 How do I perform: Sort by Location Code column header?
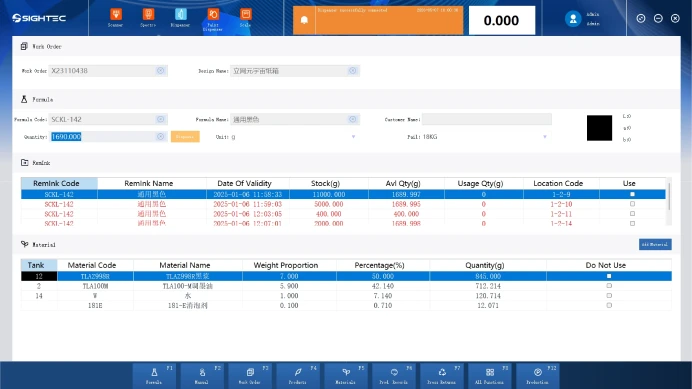[x=561, y=183]
